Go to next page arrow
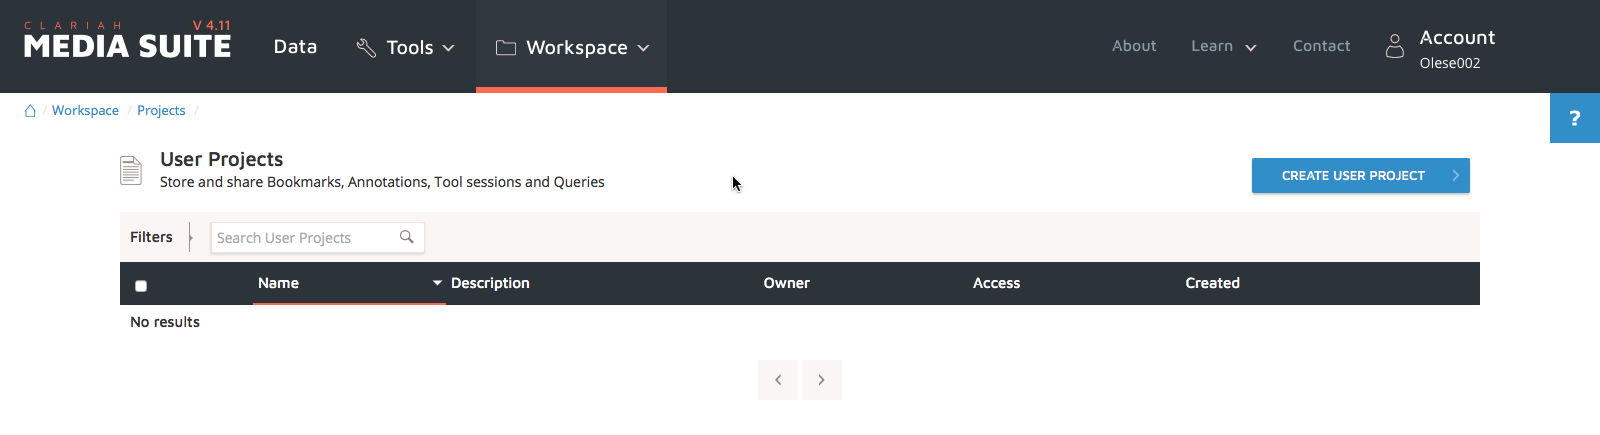The image size is (1600, 435). pos(821,380)
